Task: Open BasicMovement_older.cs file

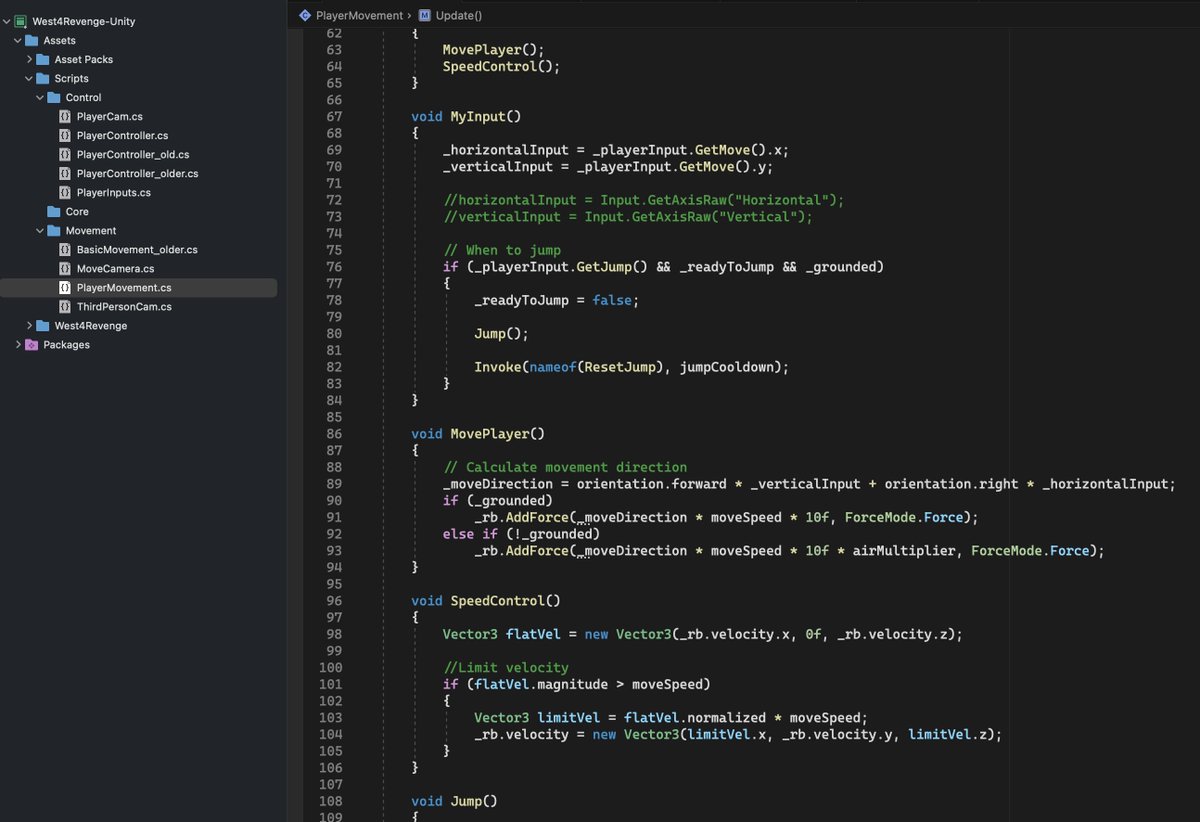Action: pos(139,249)
